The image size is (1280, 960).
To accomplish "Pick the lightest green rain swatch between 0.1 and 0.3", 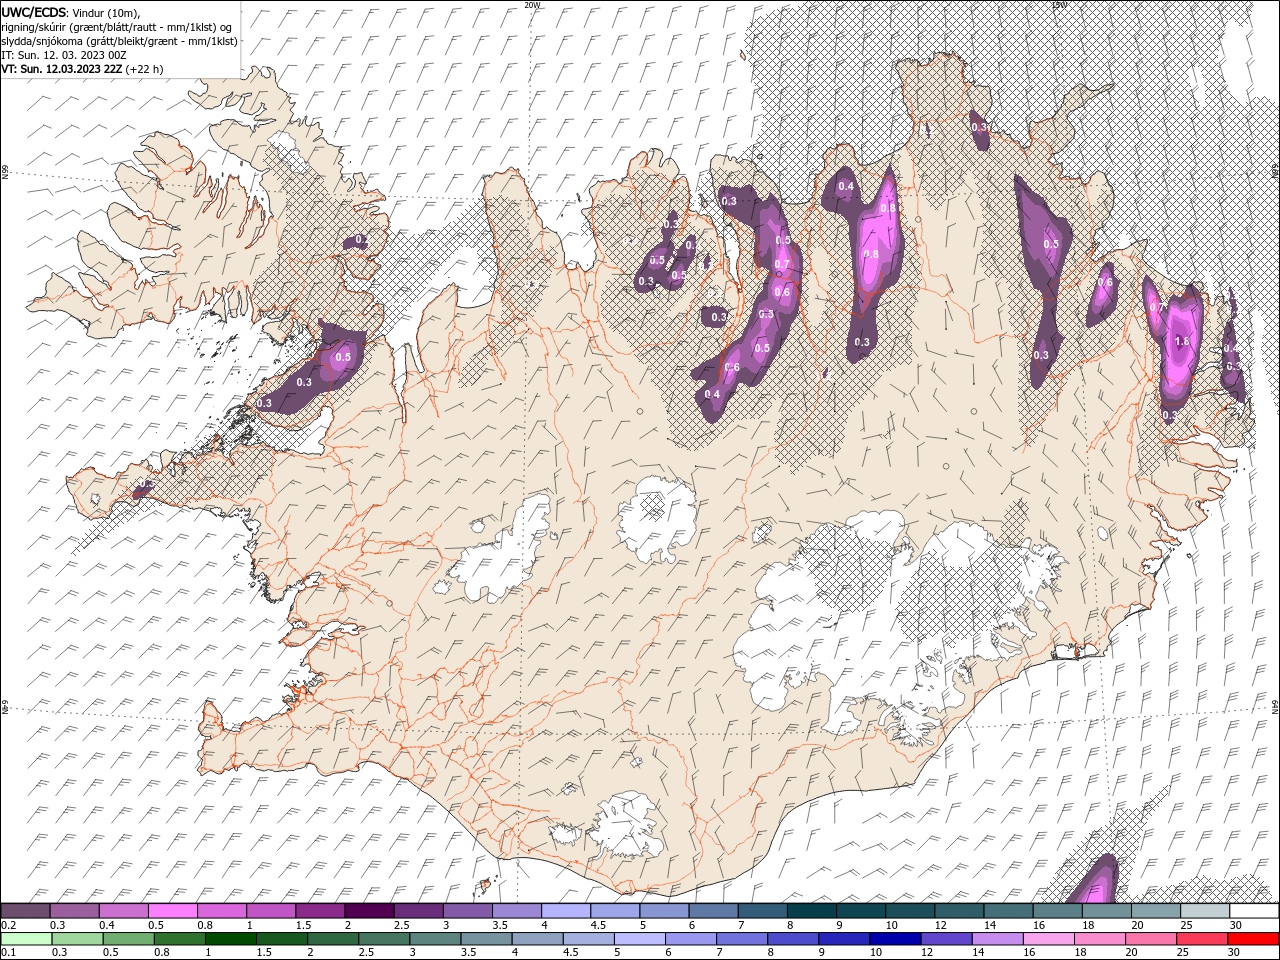I will point(25,939).
